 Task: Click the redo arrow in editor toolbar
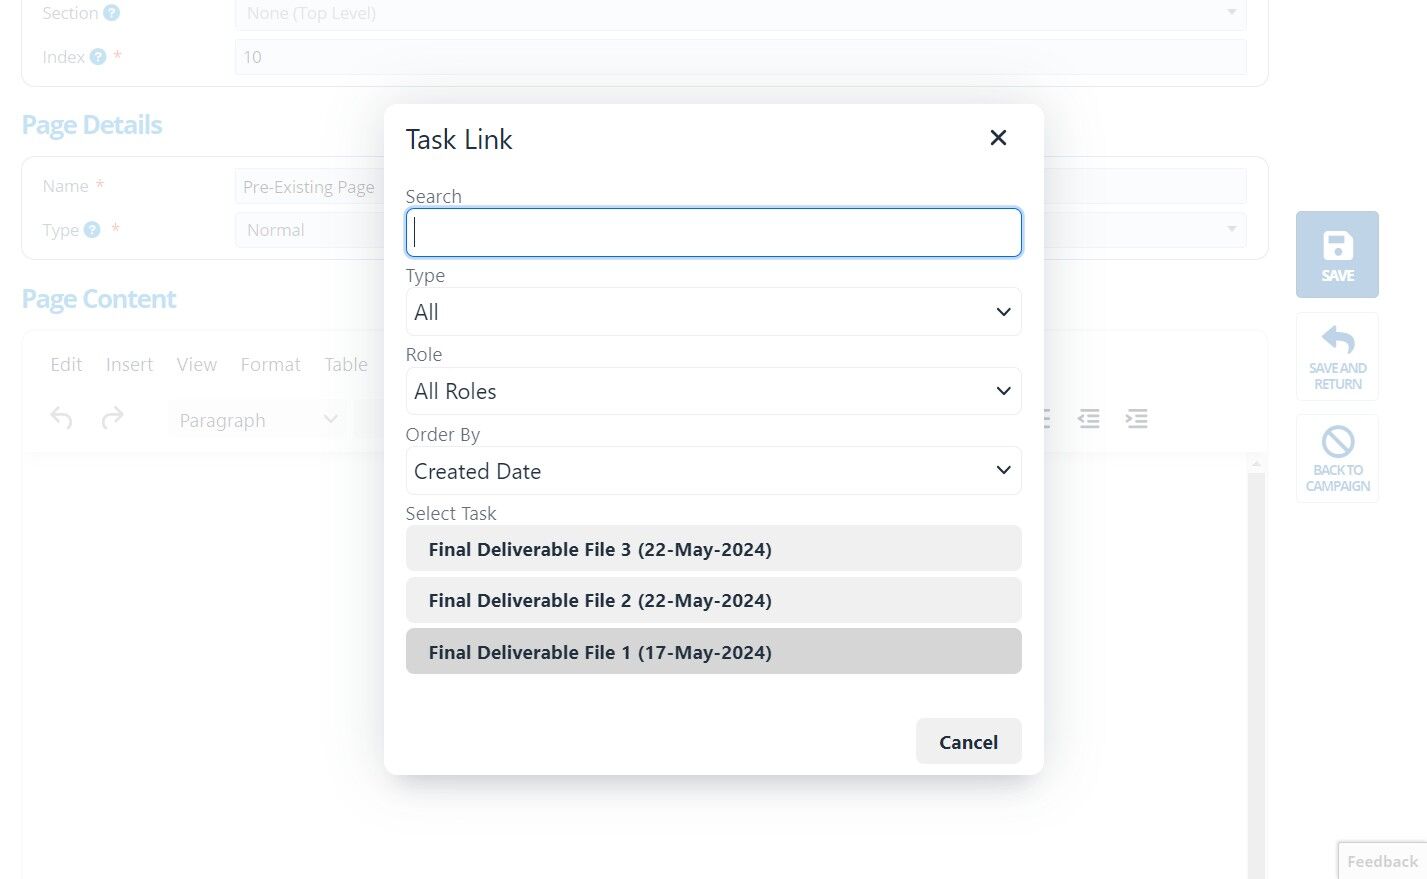(112, 419)
